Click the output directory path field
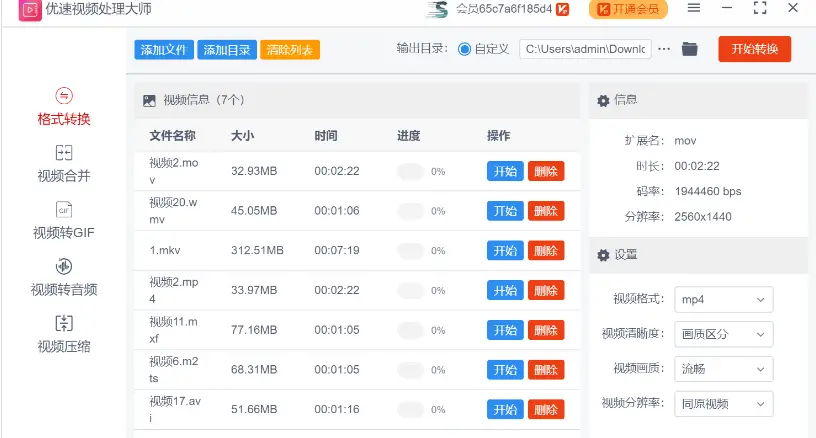The image size is (816, 438). (585, 49)
